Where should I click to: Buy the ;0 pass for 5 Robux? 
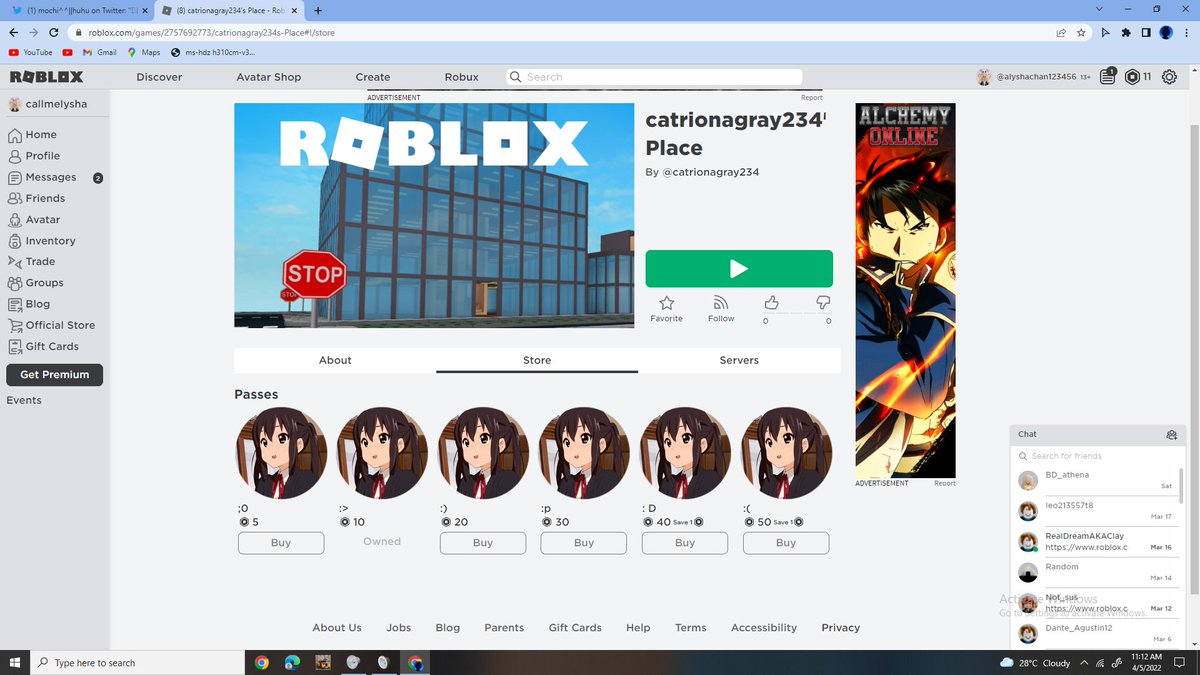281,543
